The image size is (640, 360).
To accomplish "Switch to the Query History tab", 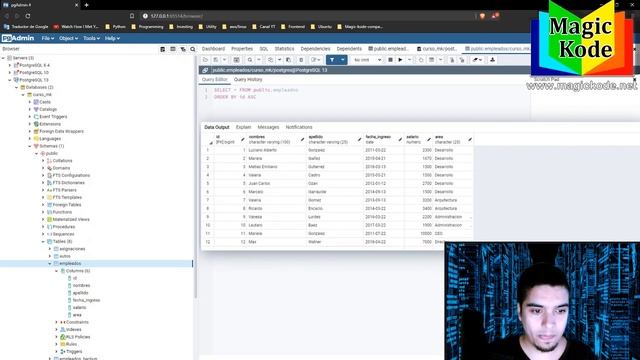I will (x=248, y=80).
